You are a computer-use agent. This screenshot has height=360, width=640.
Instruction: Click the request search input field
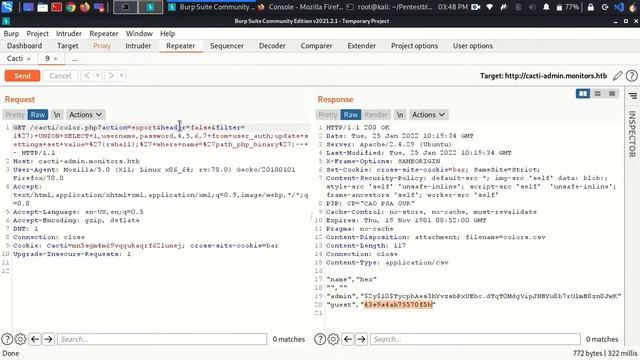click(162, 339)
